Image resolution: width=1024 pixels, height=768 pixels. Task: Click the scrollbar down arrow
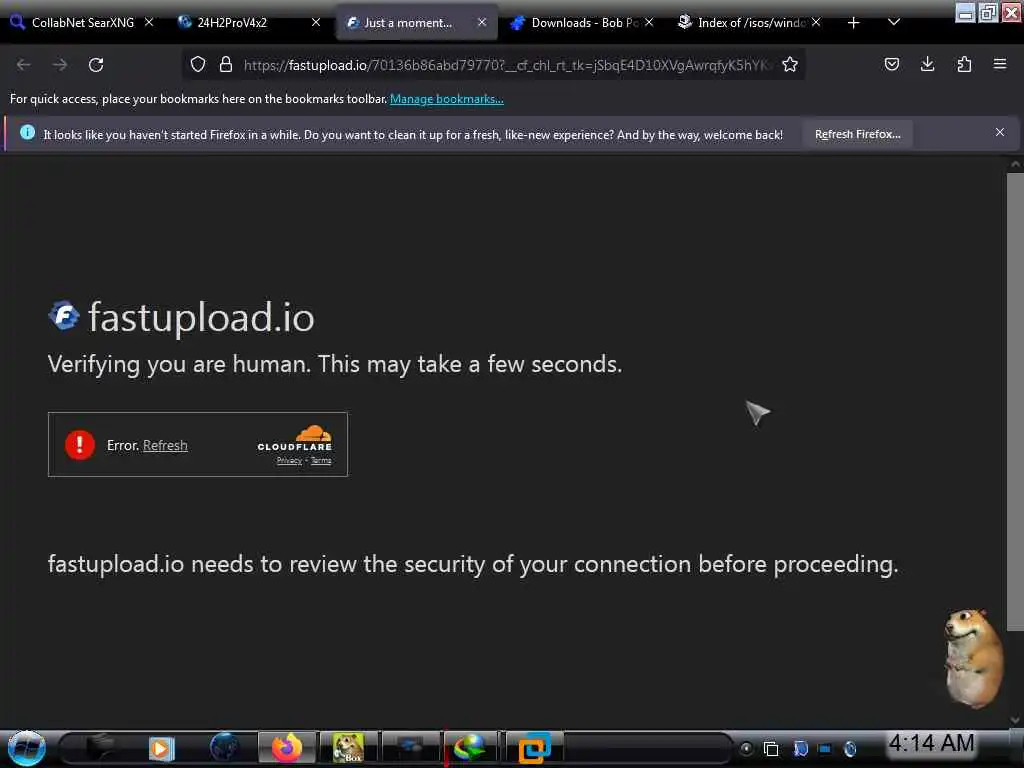(x=1015, y=721)
